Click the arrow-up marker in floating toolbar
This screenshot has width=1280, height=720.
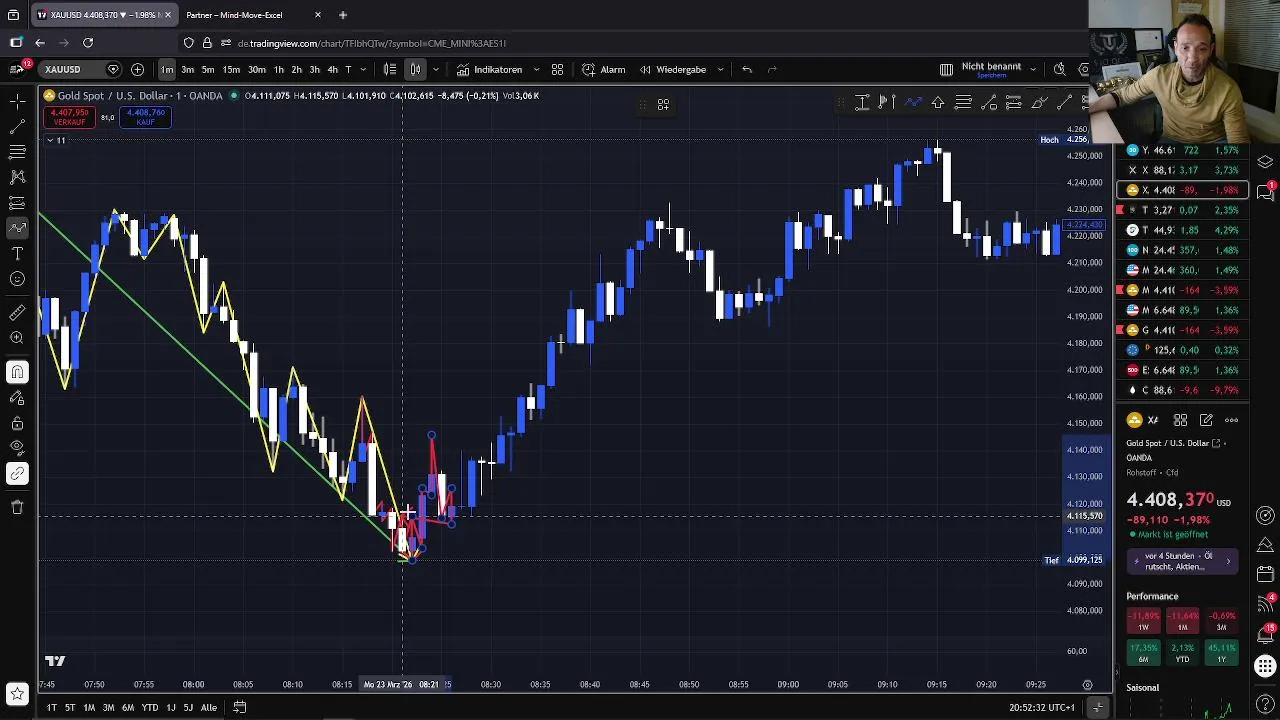pyautogui.click(x=938, y=102)
